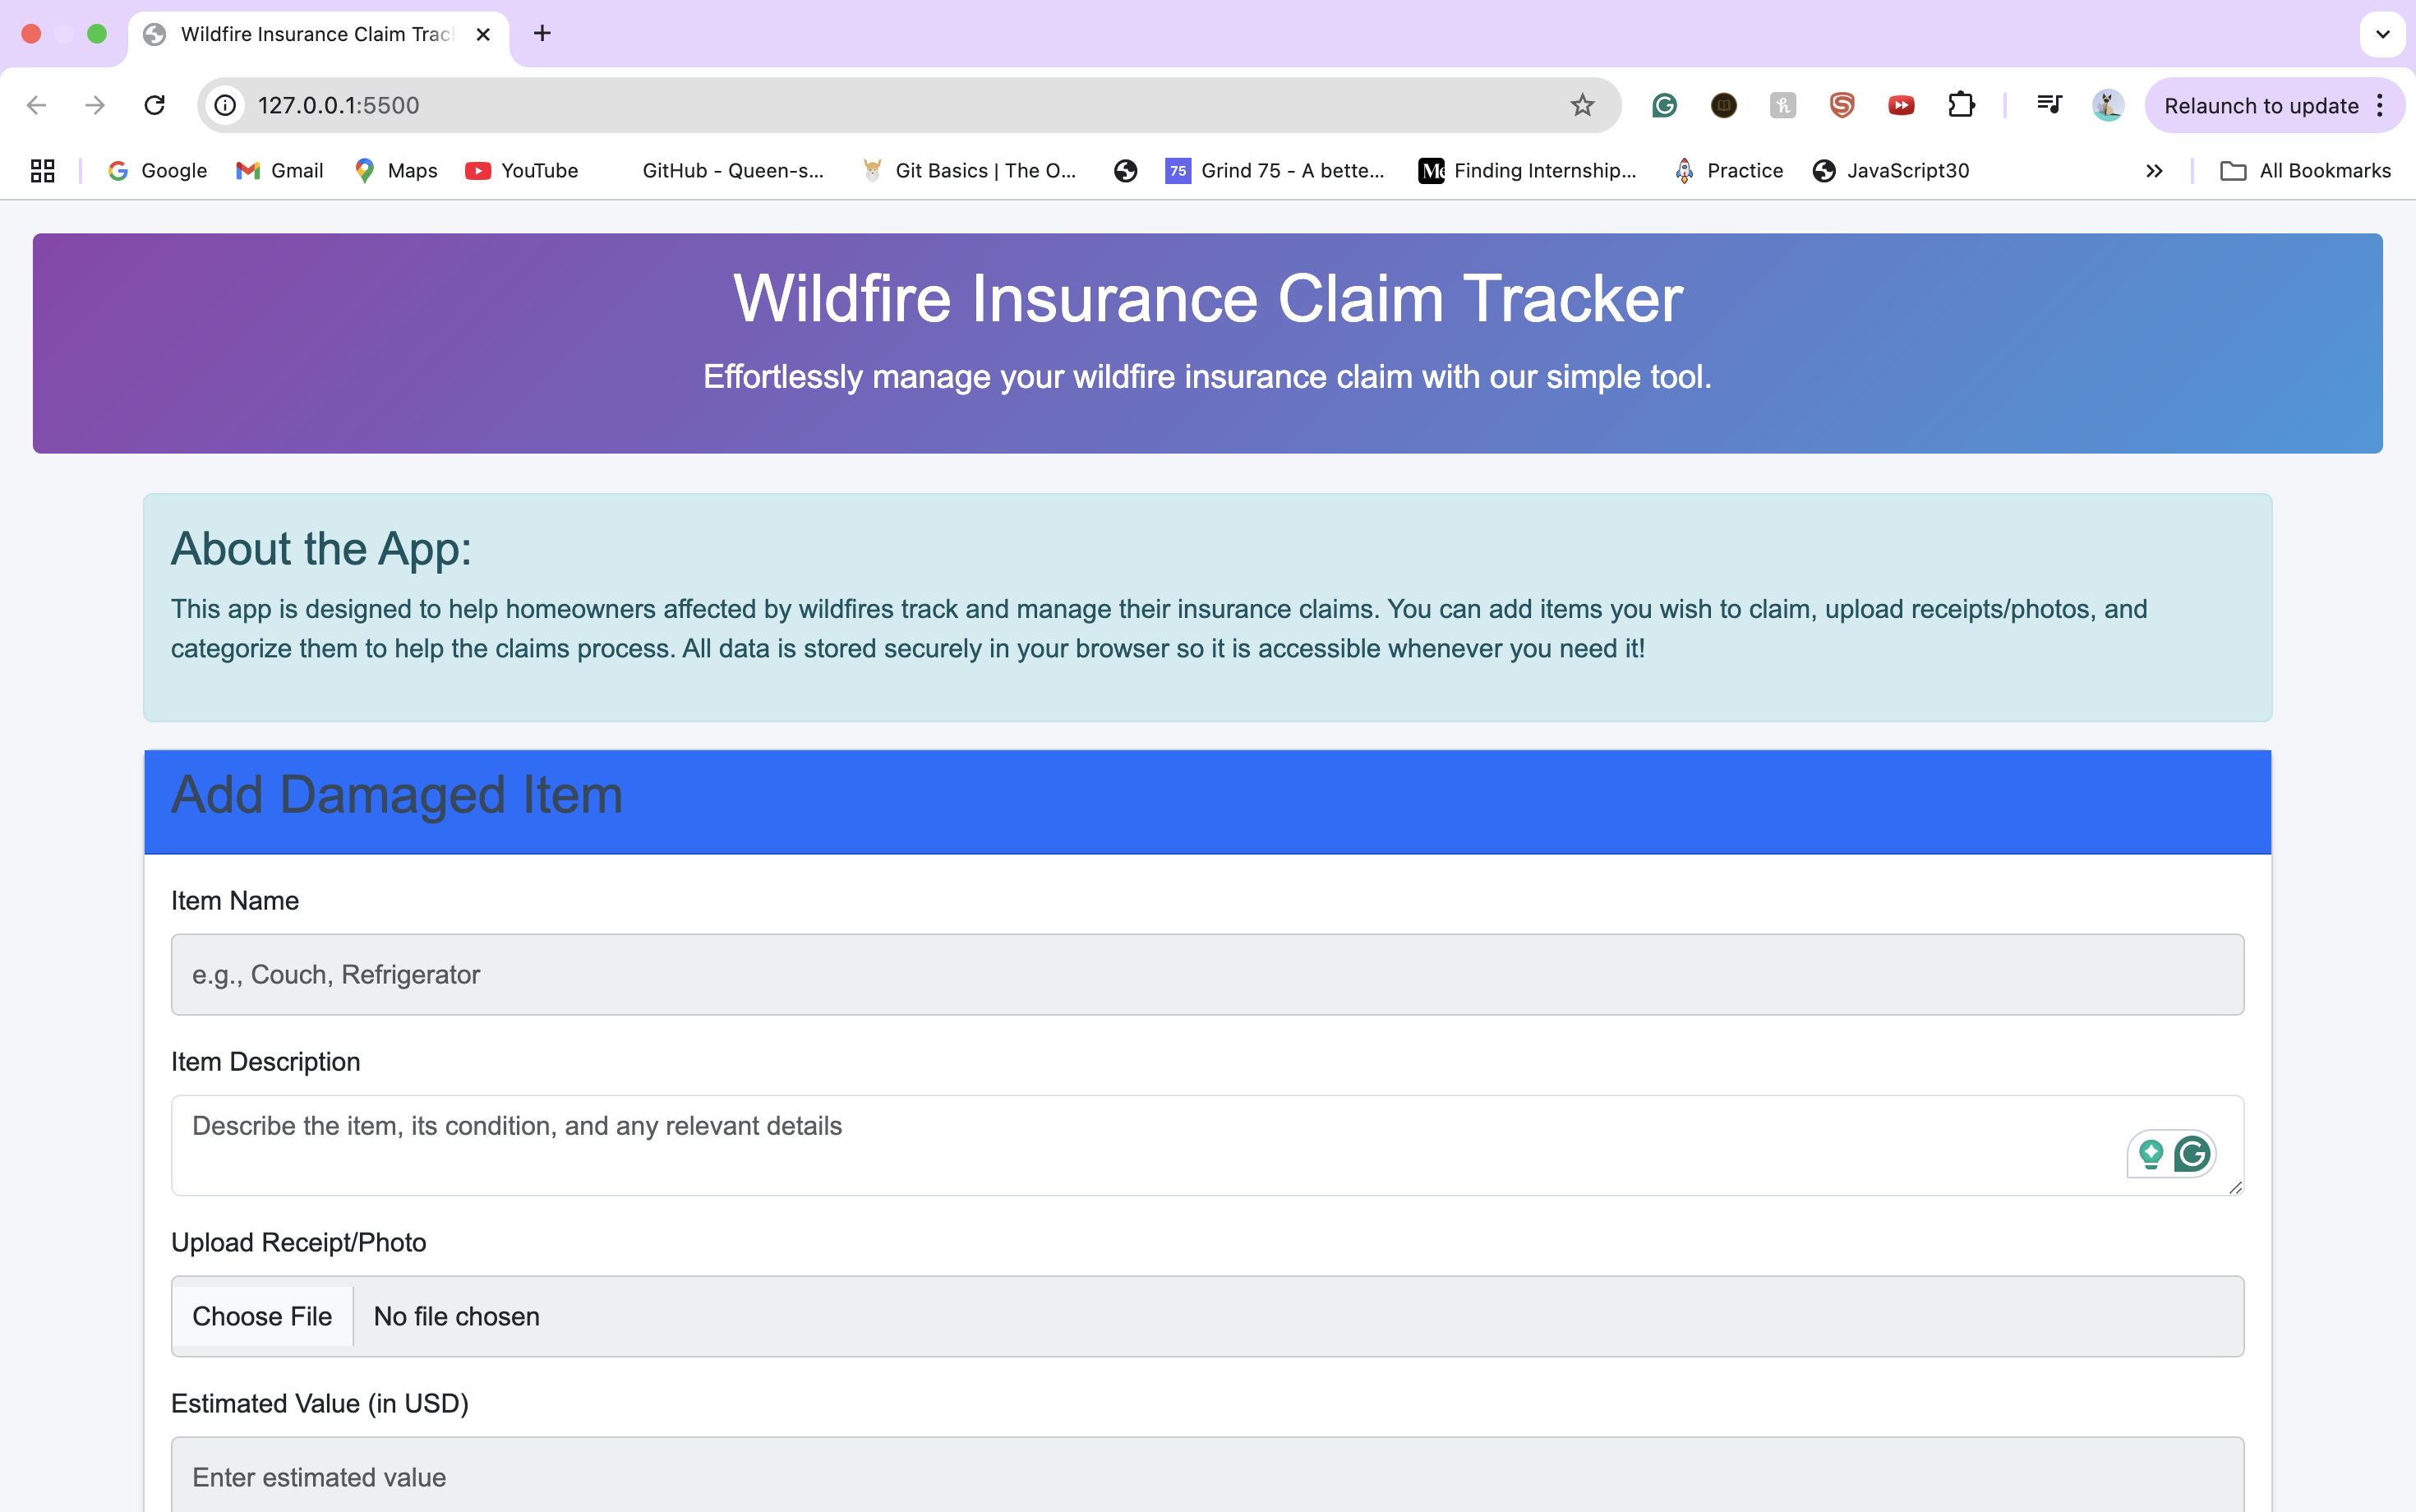Select the Wildfire Insurance Claim Tracker tab
2416x1512 pixels.
click(316, 34)
